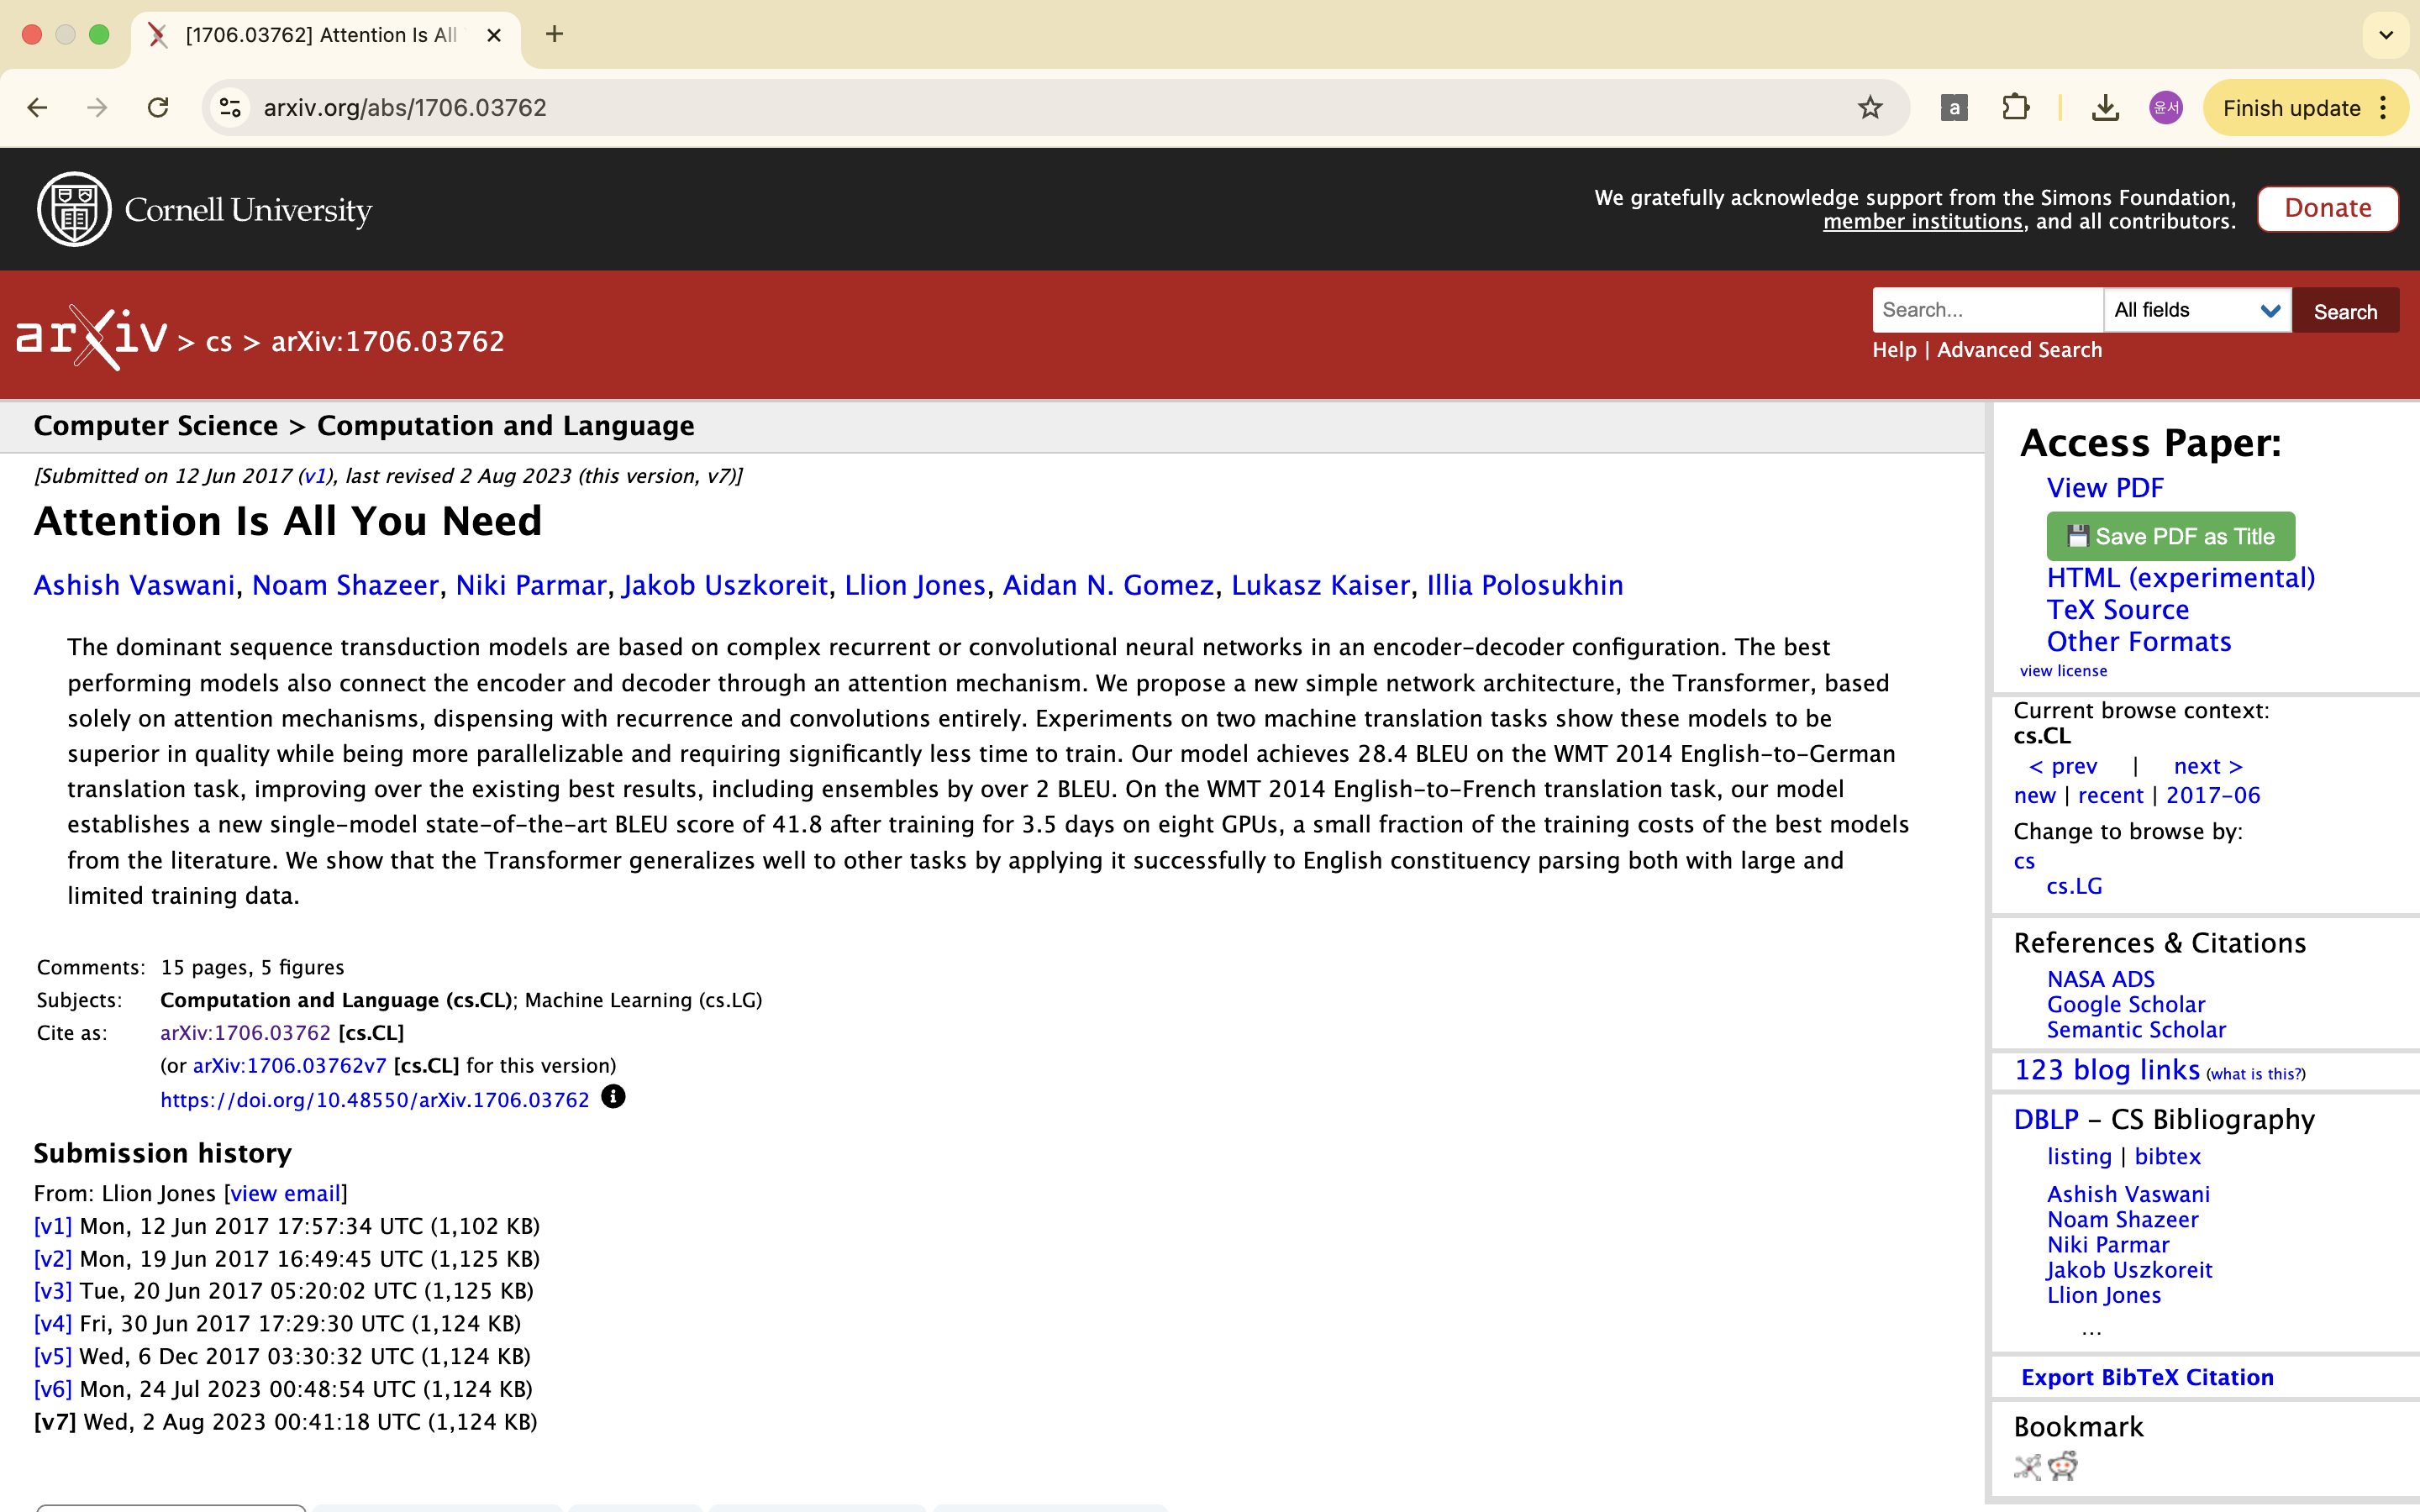Image resolution: width=2420 pixels, height=1512 pixels.
Task: Click the view license link
Action: pyautogui.click(x=2063, y=671)
